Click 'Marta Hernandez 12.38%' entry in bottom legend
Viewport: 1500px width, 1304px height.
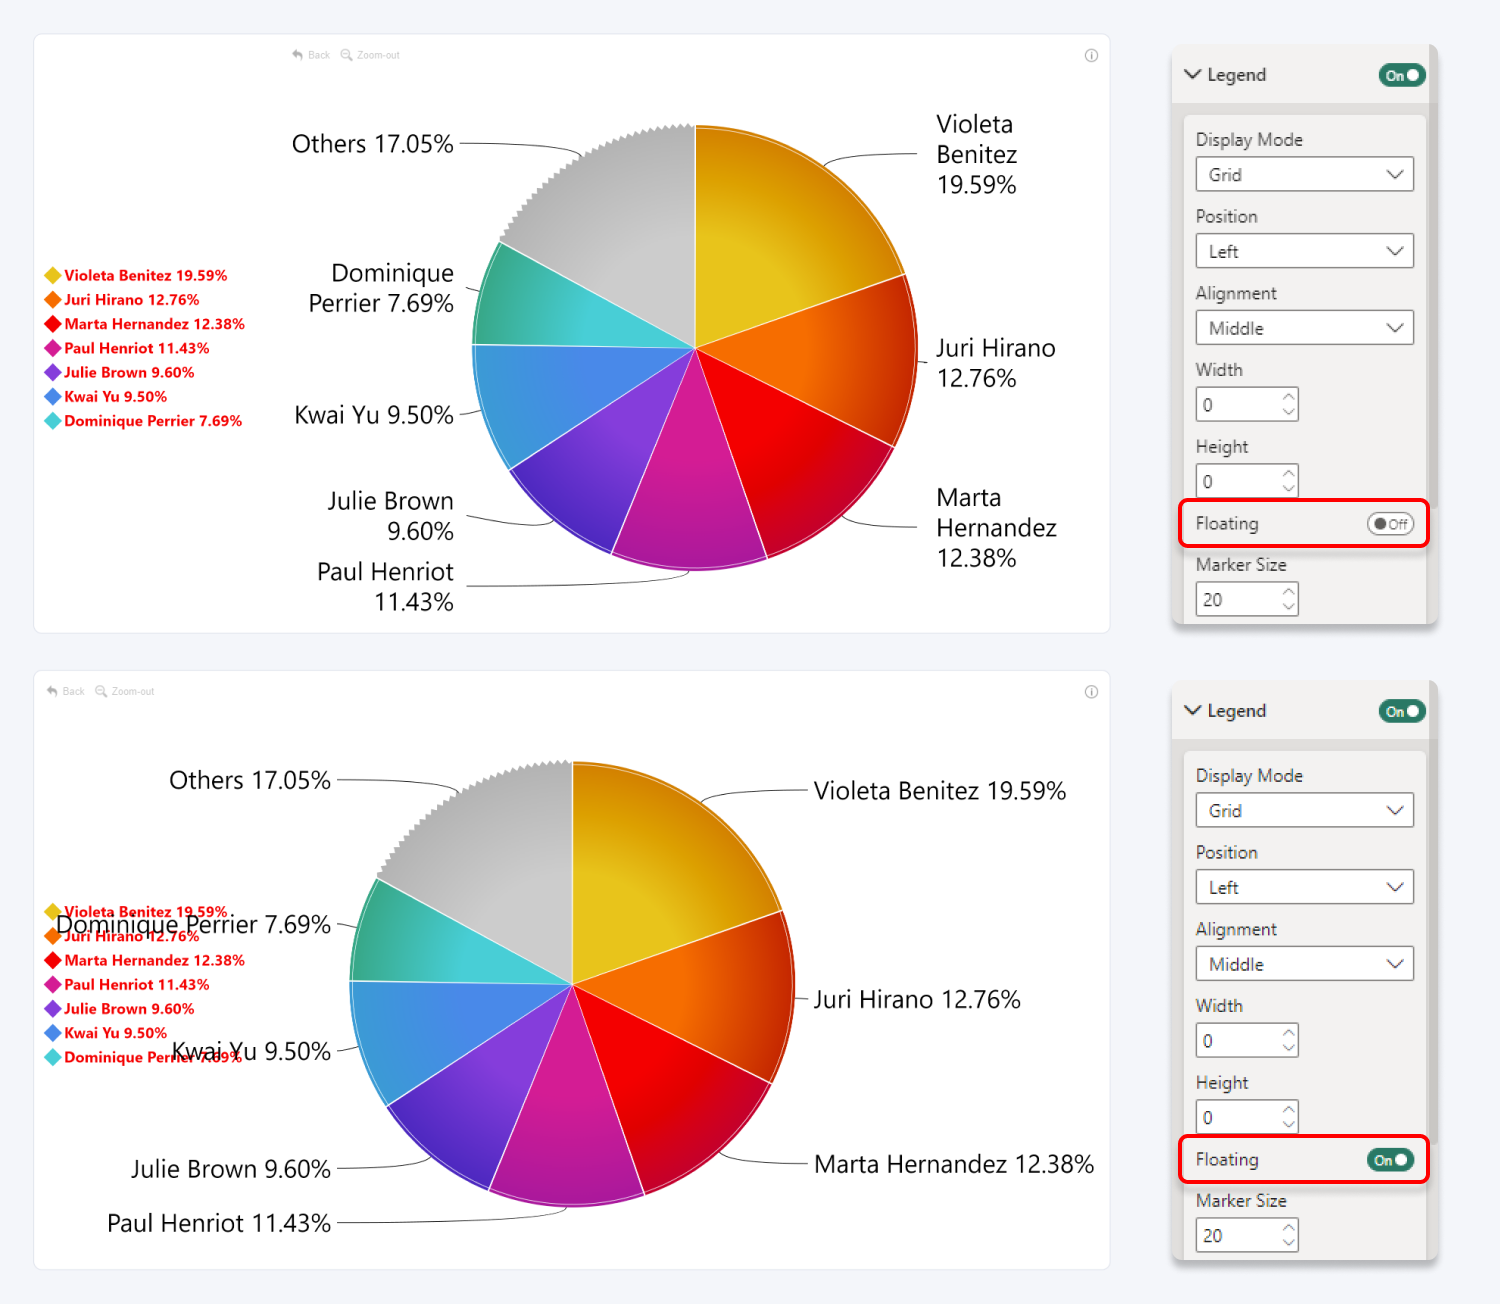[x=154, y=960]
